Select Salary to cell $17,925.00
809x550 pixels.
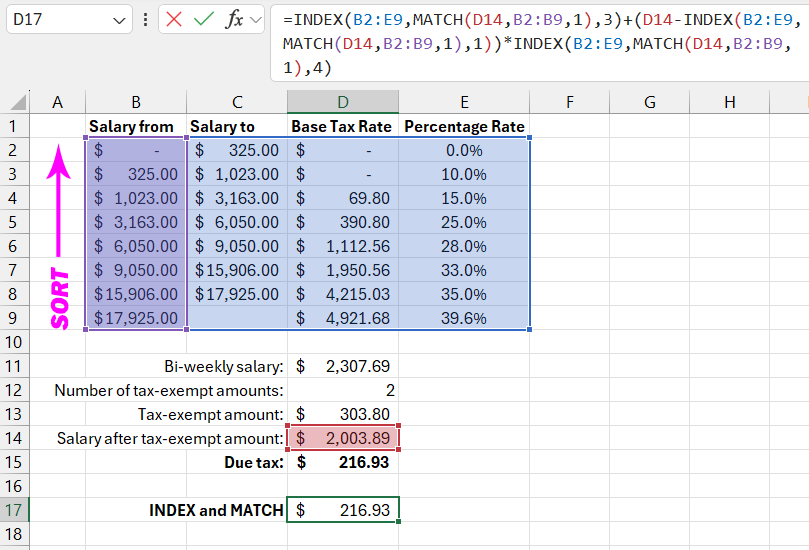[x=237, y=294]
